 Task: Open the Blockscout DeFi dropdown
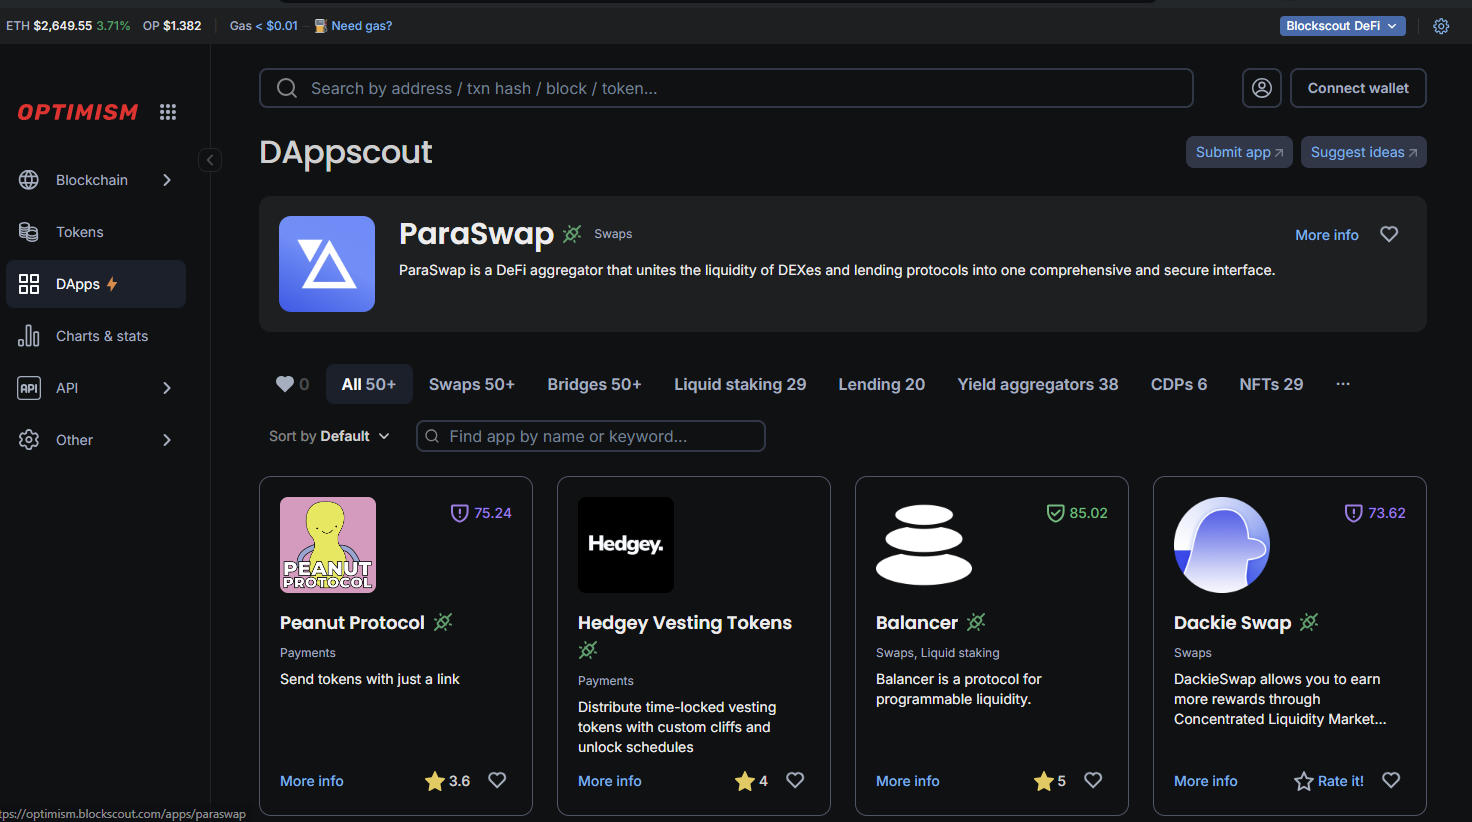pos(1342,26)
